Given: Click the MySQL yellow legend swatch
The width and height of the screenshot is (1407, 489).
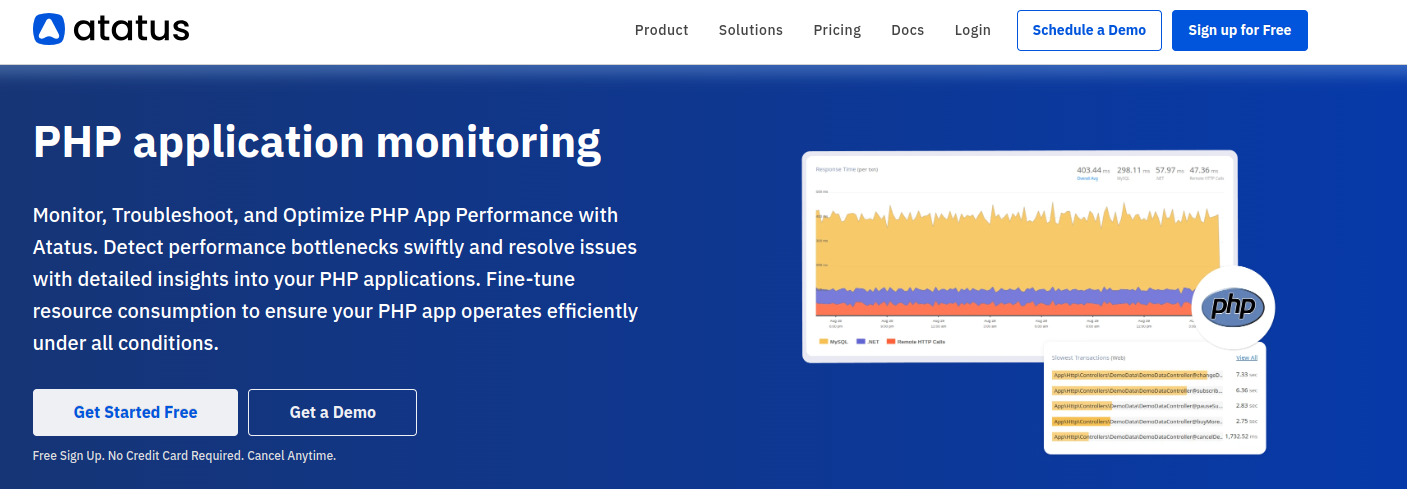Looking at the screenshot, I should [x=824, y=342].
